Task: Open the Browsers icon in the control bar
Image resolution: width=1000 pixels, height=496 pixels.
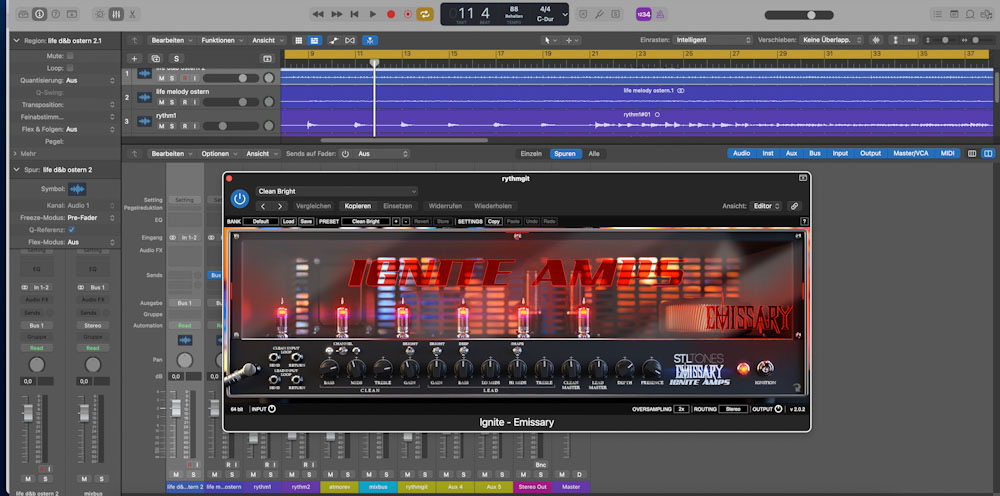Action: pos(987,14)
